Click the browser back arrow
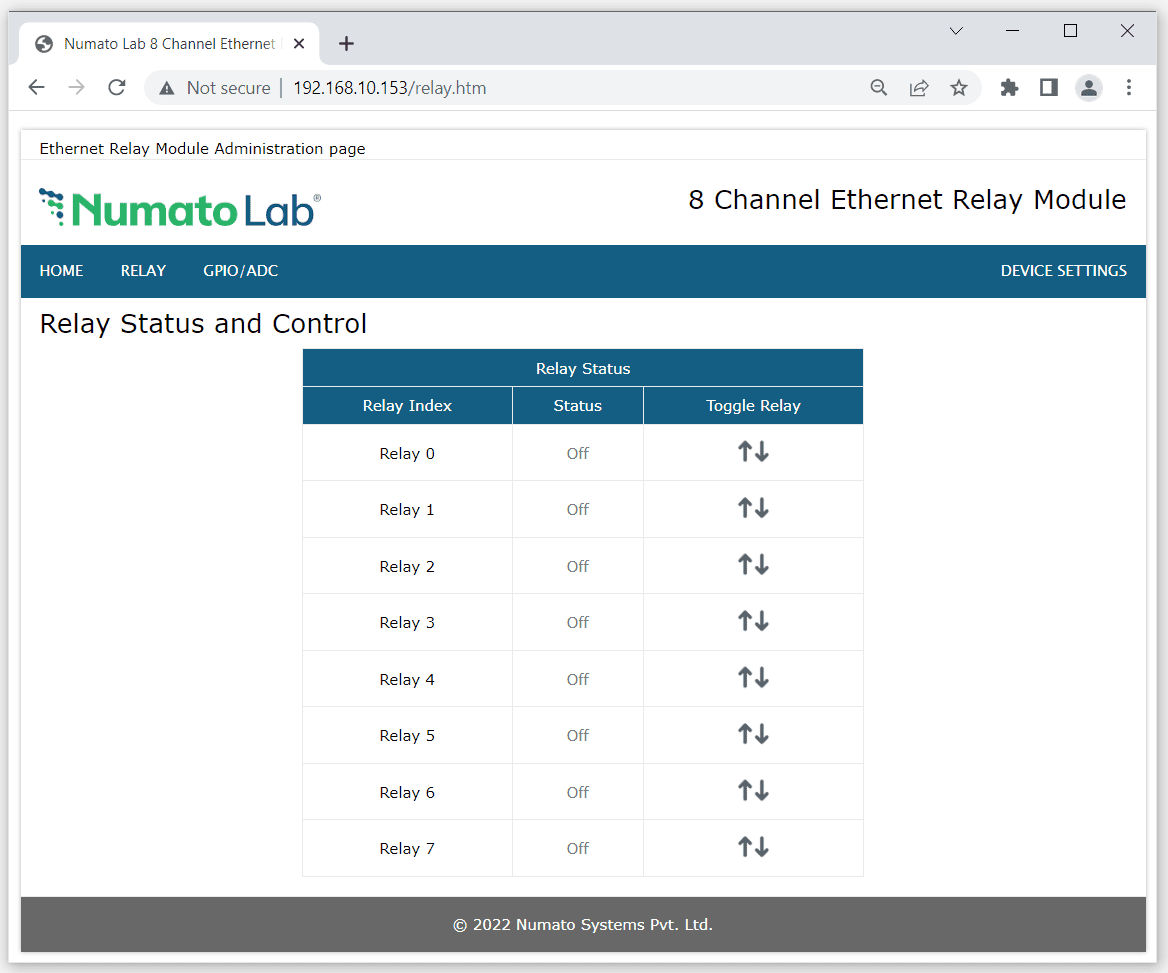The width and height of the screenshot is (1168, 973). click(x=37, y=88)
